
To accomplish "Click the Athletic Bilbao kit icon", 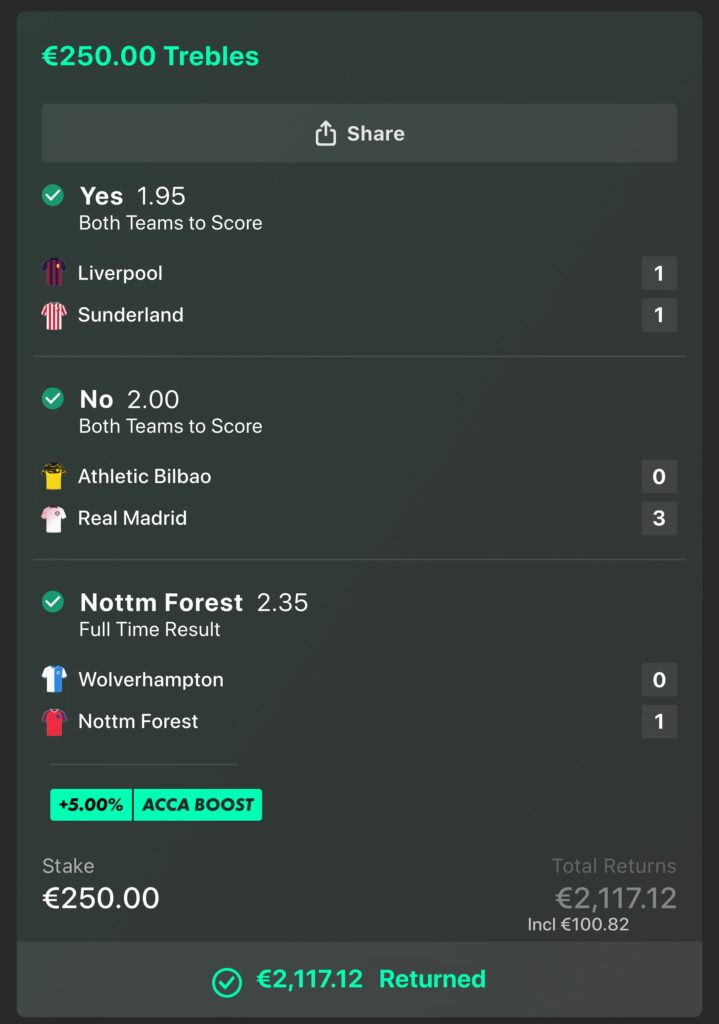I will coord(53,476).
